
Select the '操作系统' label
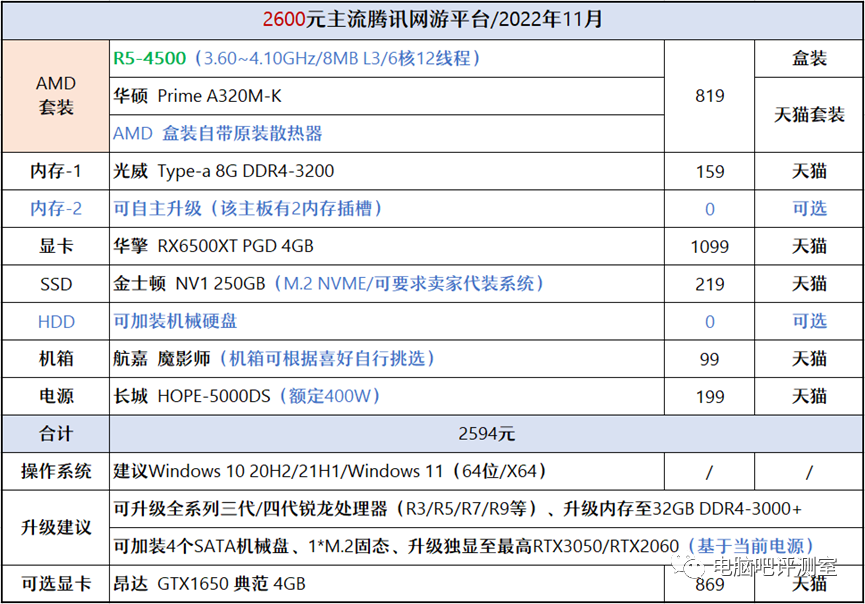click(56, 471)
